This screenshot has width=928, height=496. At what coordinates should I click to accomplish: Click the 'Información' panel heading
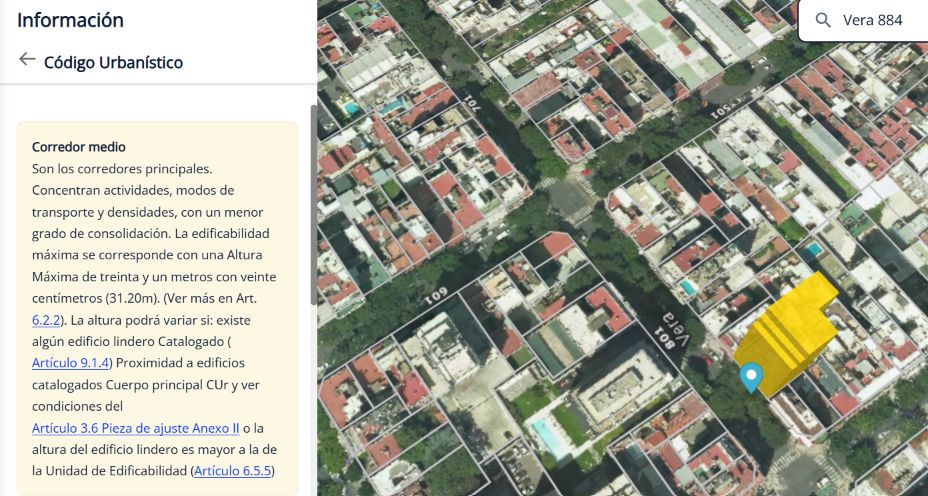pos(70,20)
